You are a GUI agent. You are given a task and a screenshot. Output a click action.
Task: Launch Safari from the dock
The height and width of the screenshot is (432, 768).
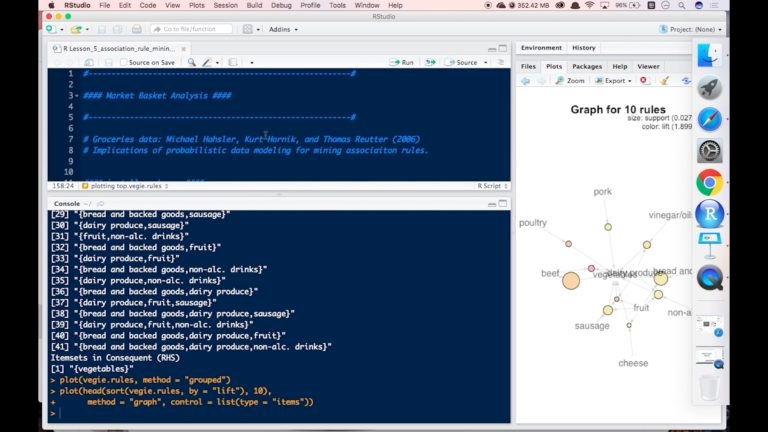coord(709,120)
